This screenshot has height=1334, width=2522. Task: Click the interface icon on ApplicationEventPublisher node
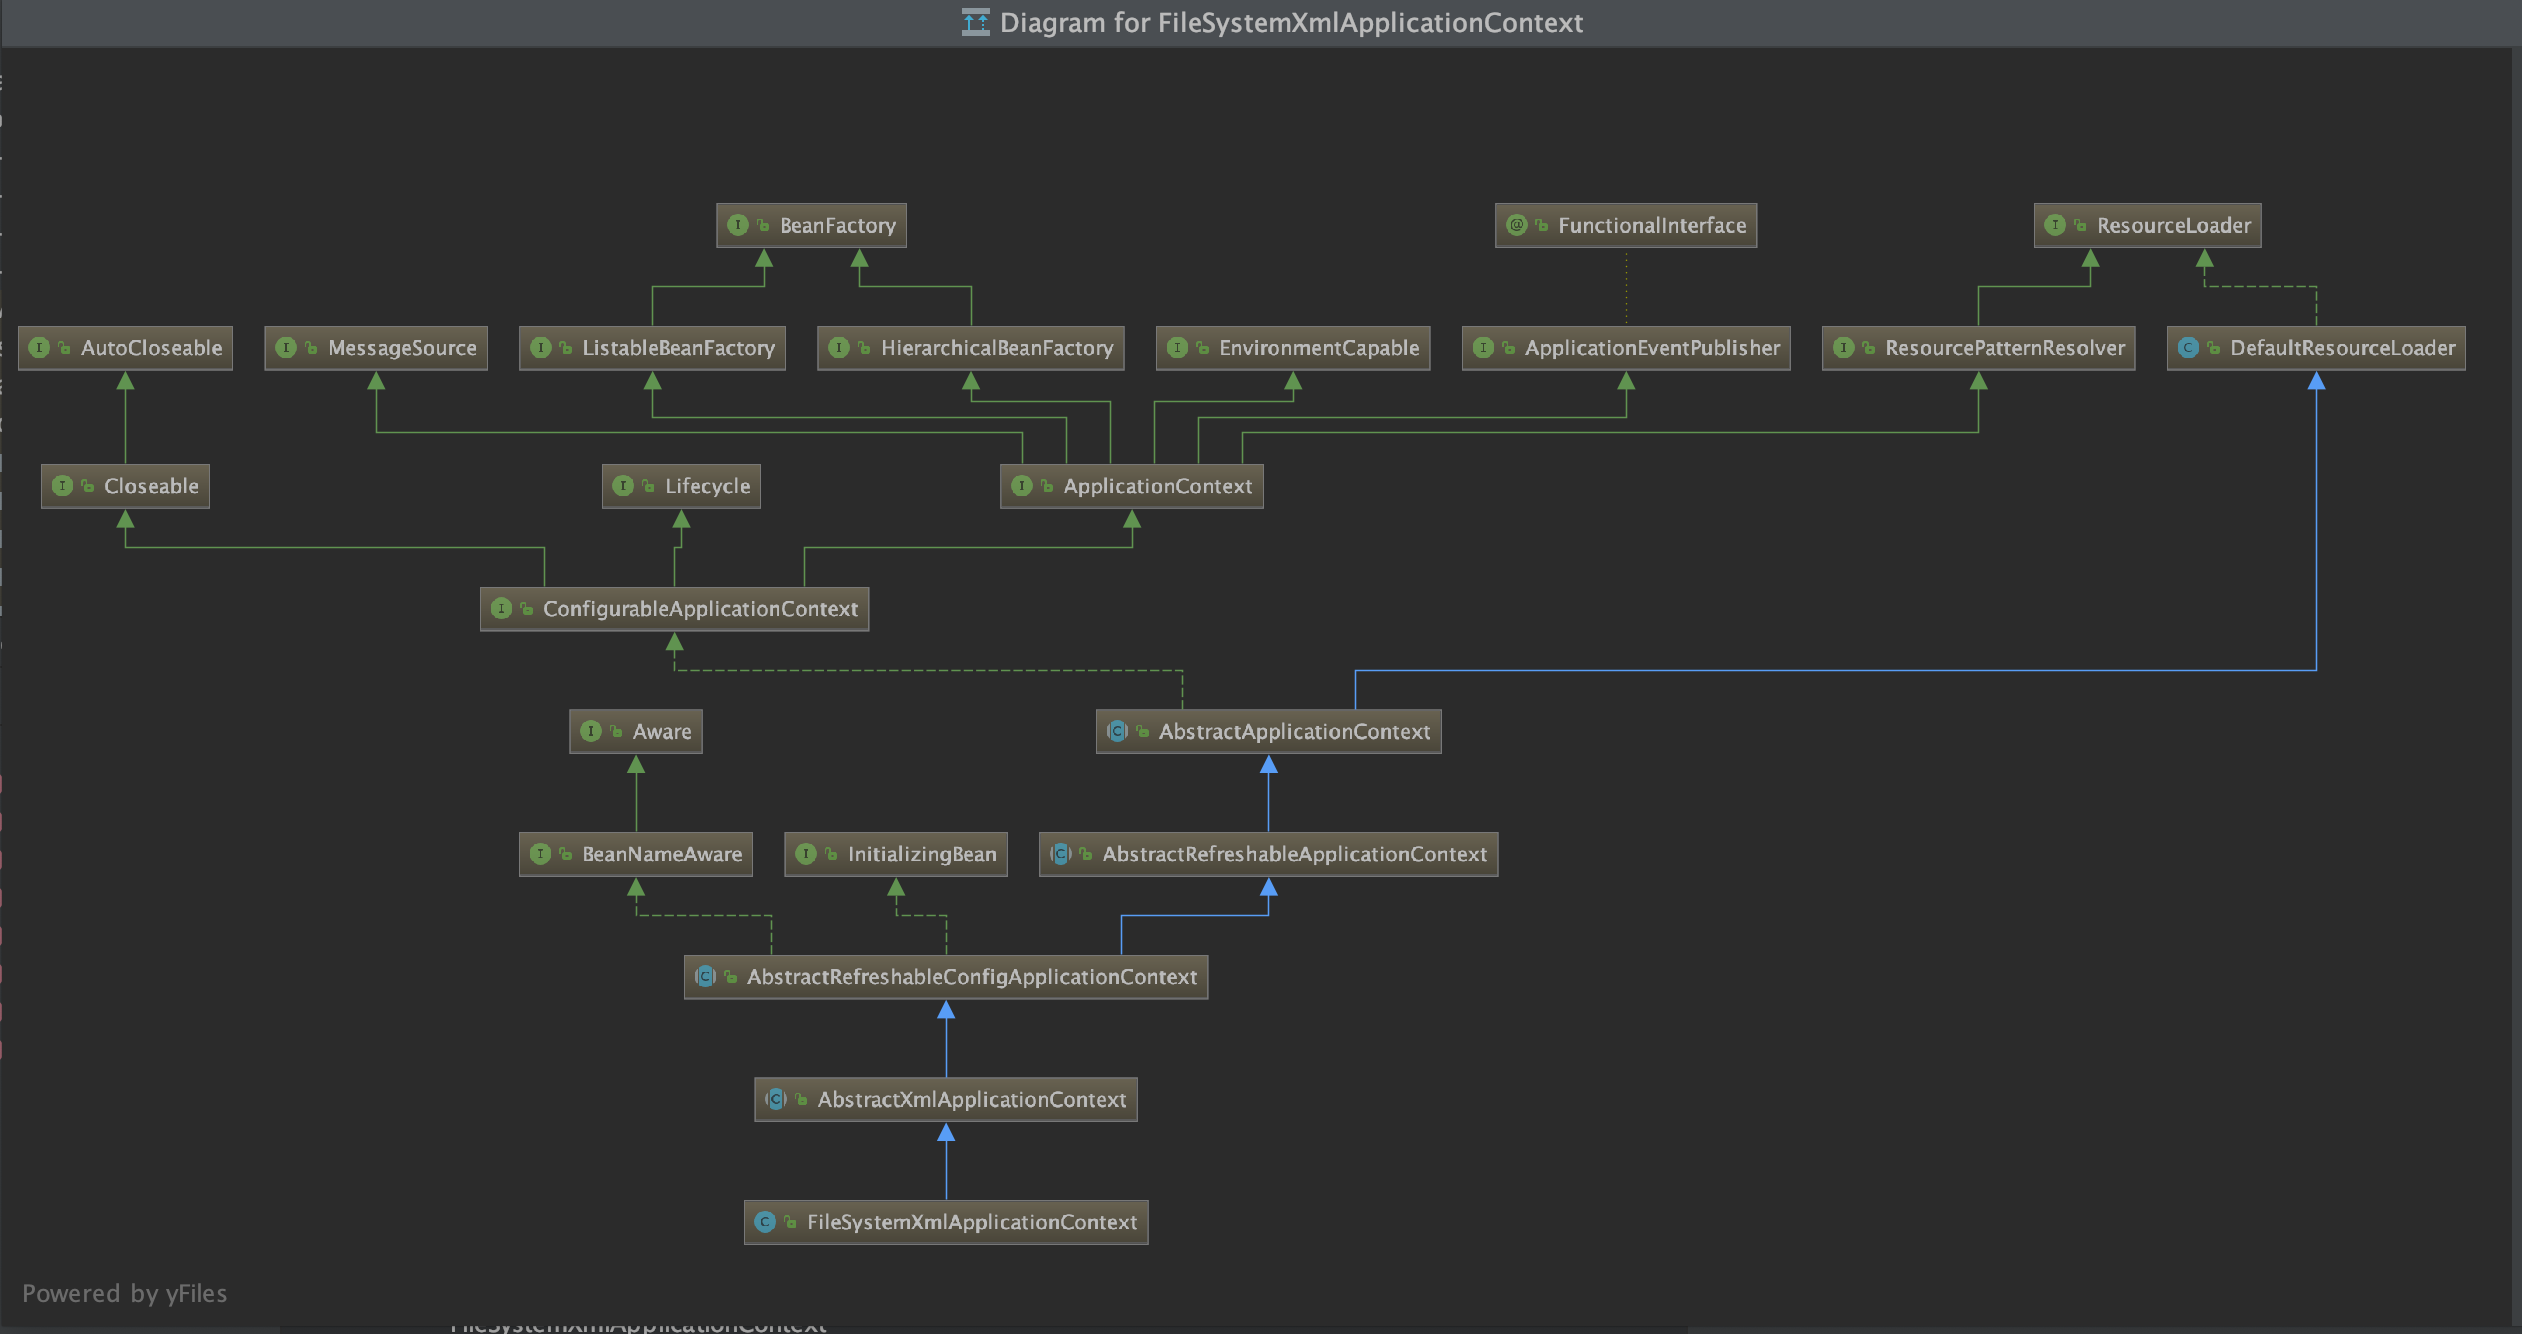(1483, 347)
